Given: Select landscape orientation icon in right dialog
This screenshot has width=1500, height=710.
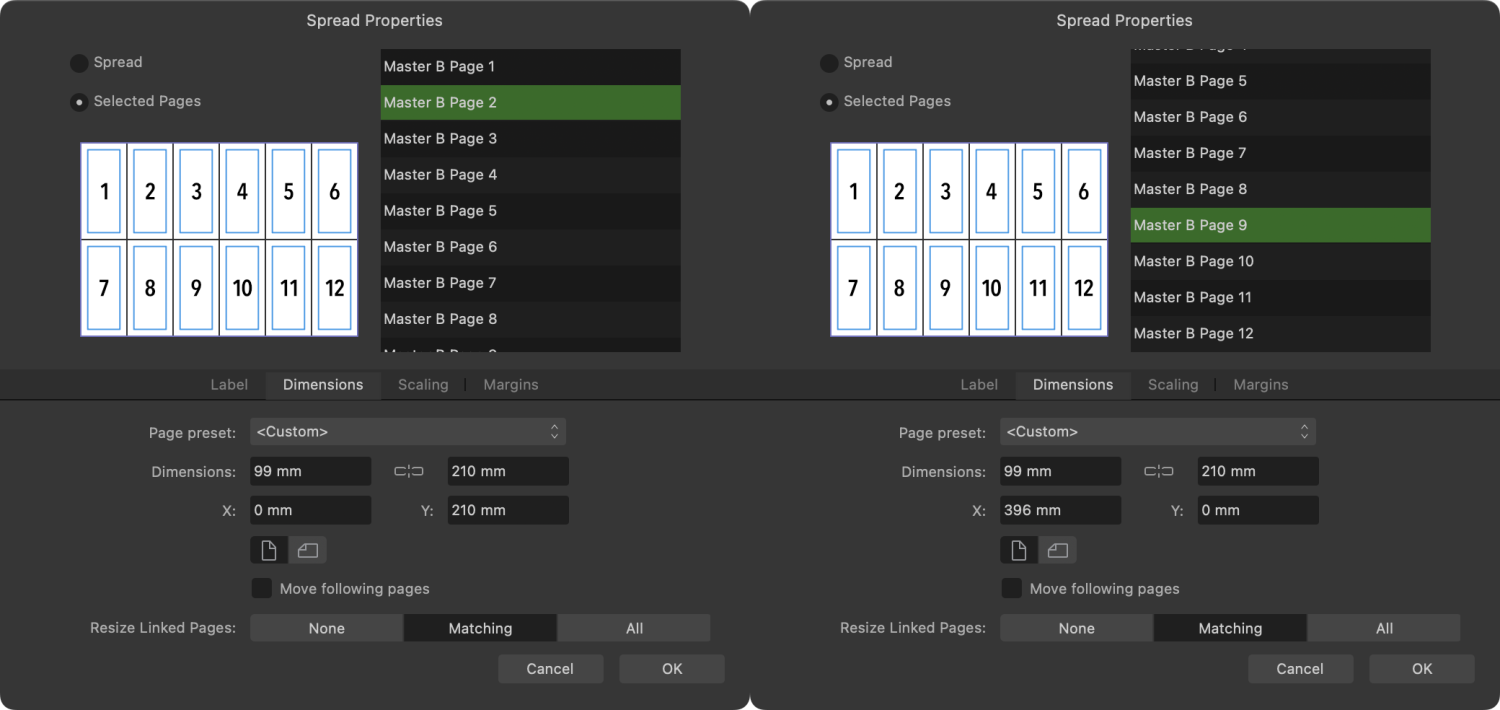Looking at the screenshot, I should 1057,550.
